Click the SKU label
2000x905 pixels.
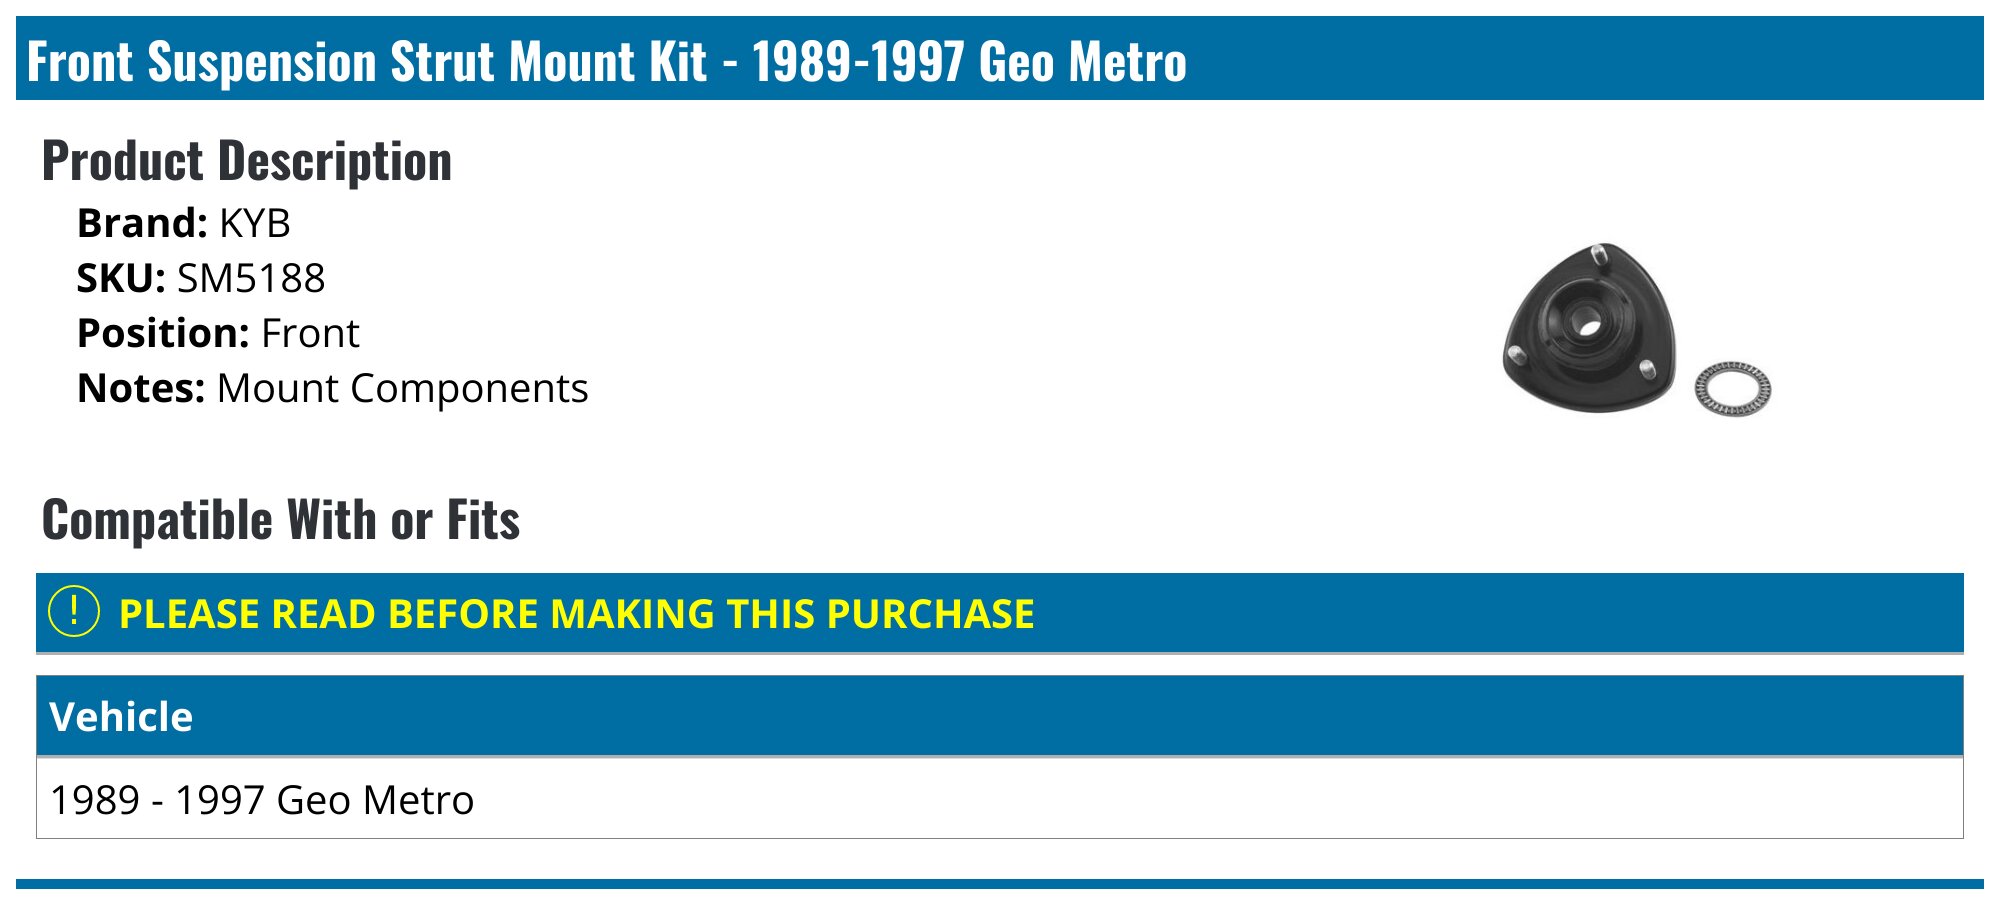point(121,278)
